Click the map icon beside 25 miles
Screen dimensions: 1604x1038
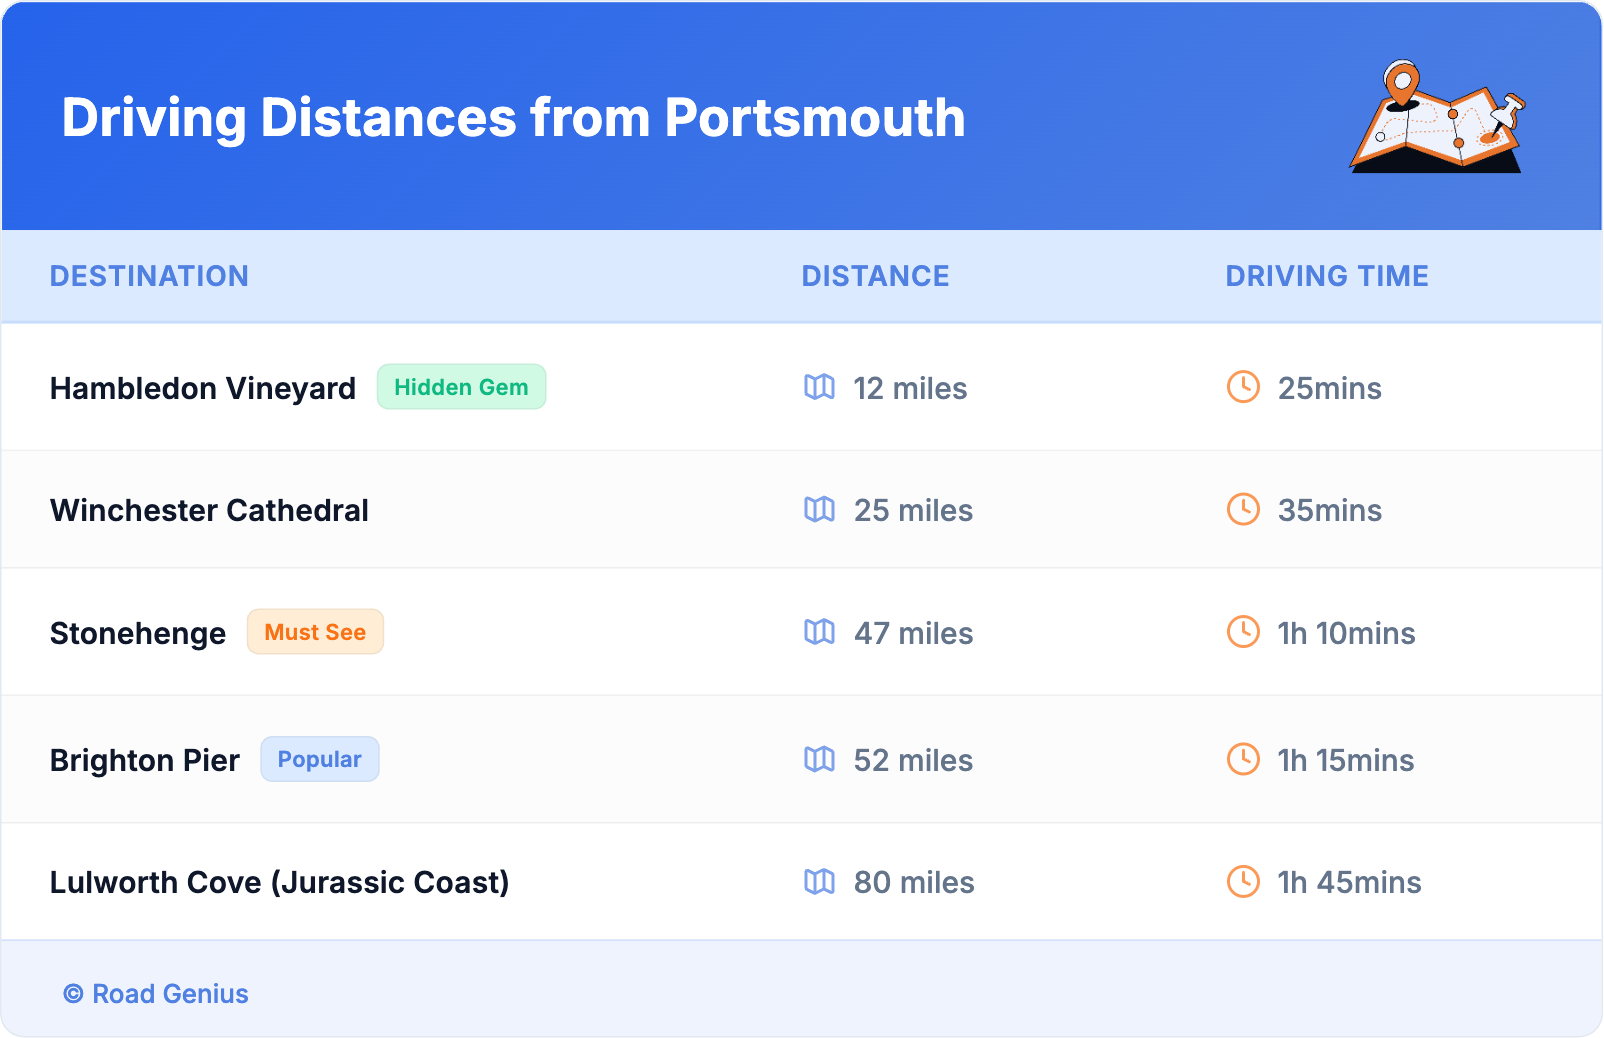(x=819, y=510)
